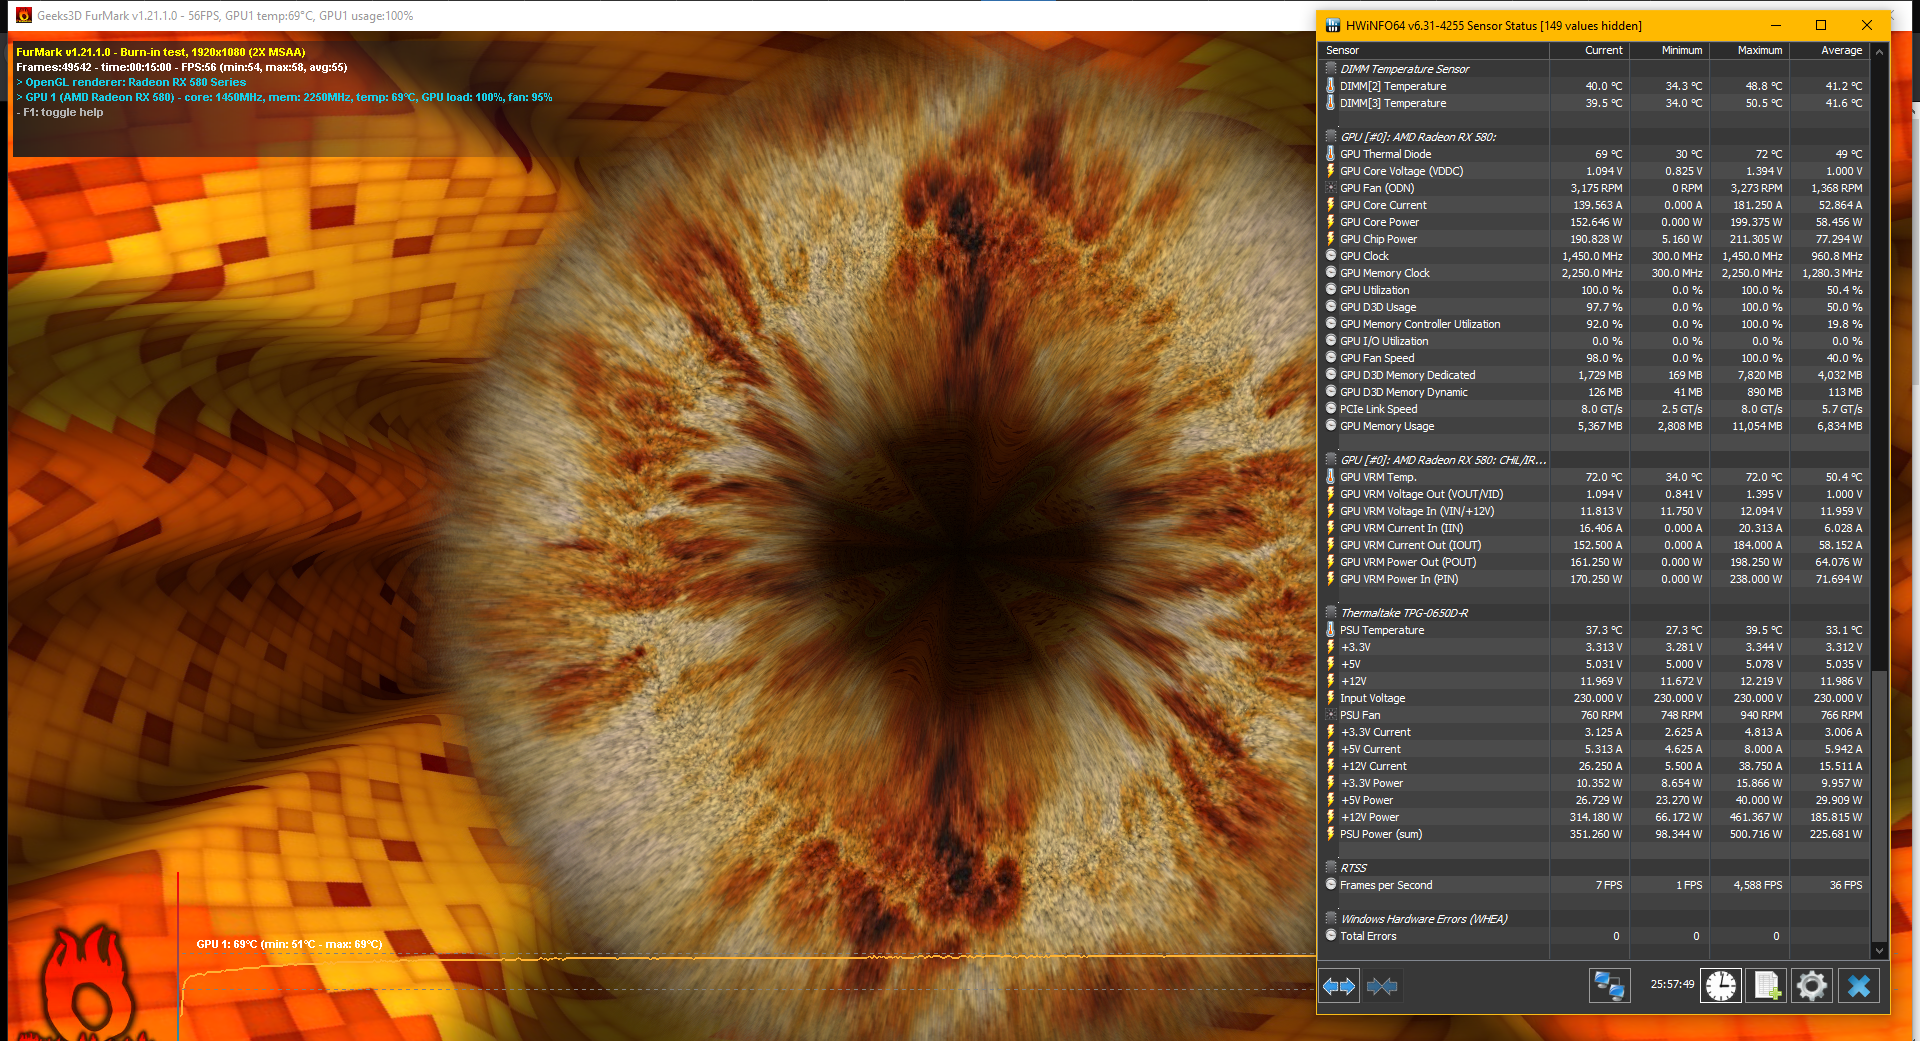Viewport: 1920px width, 1041px height.
Task: Click the thermometer icon beside GPU Thermal Diode
Action: click(x=1330, y=154)
